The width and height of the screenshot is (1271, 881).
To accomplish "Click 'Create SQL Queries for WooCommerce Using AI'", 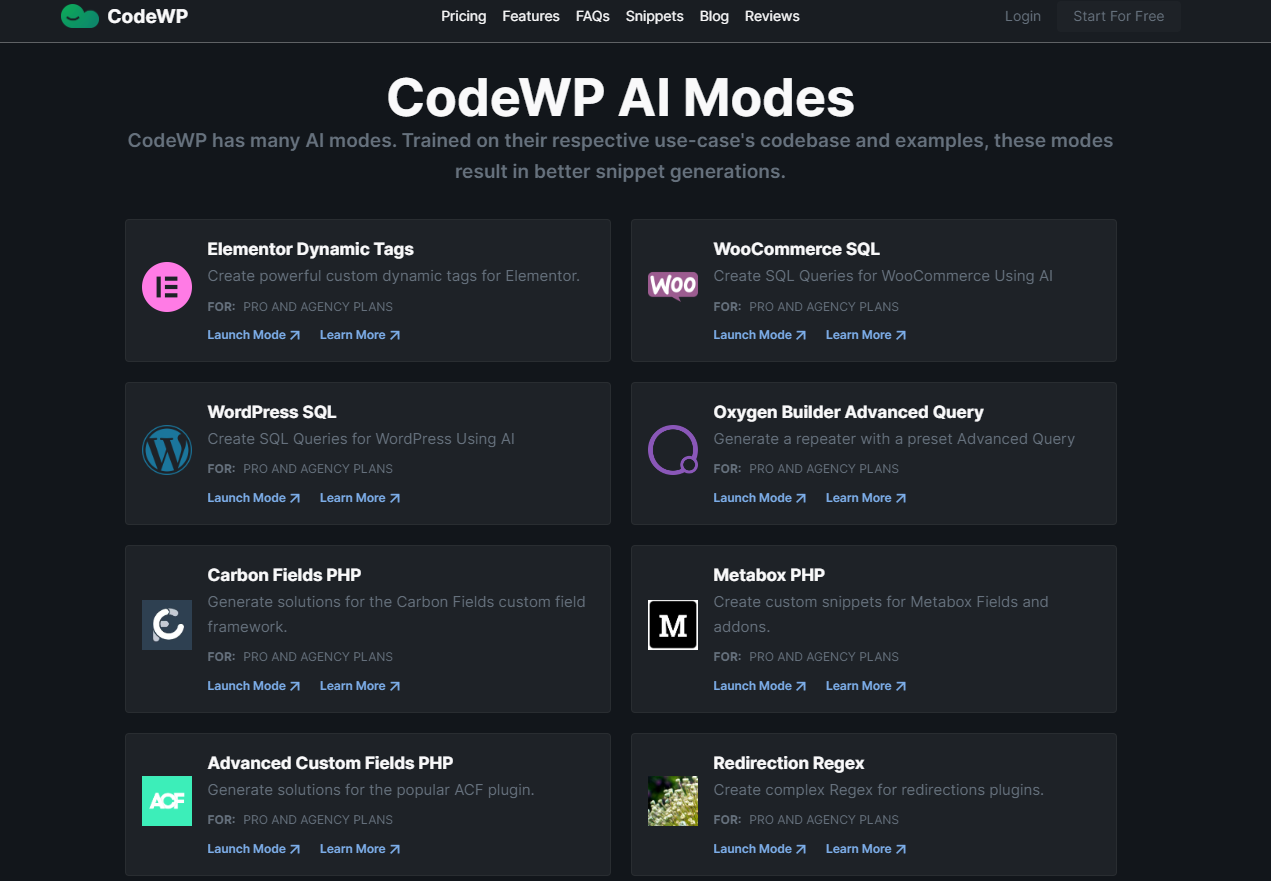I will [883, 276].
